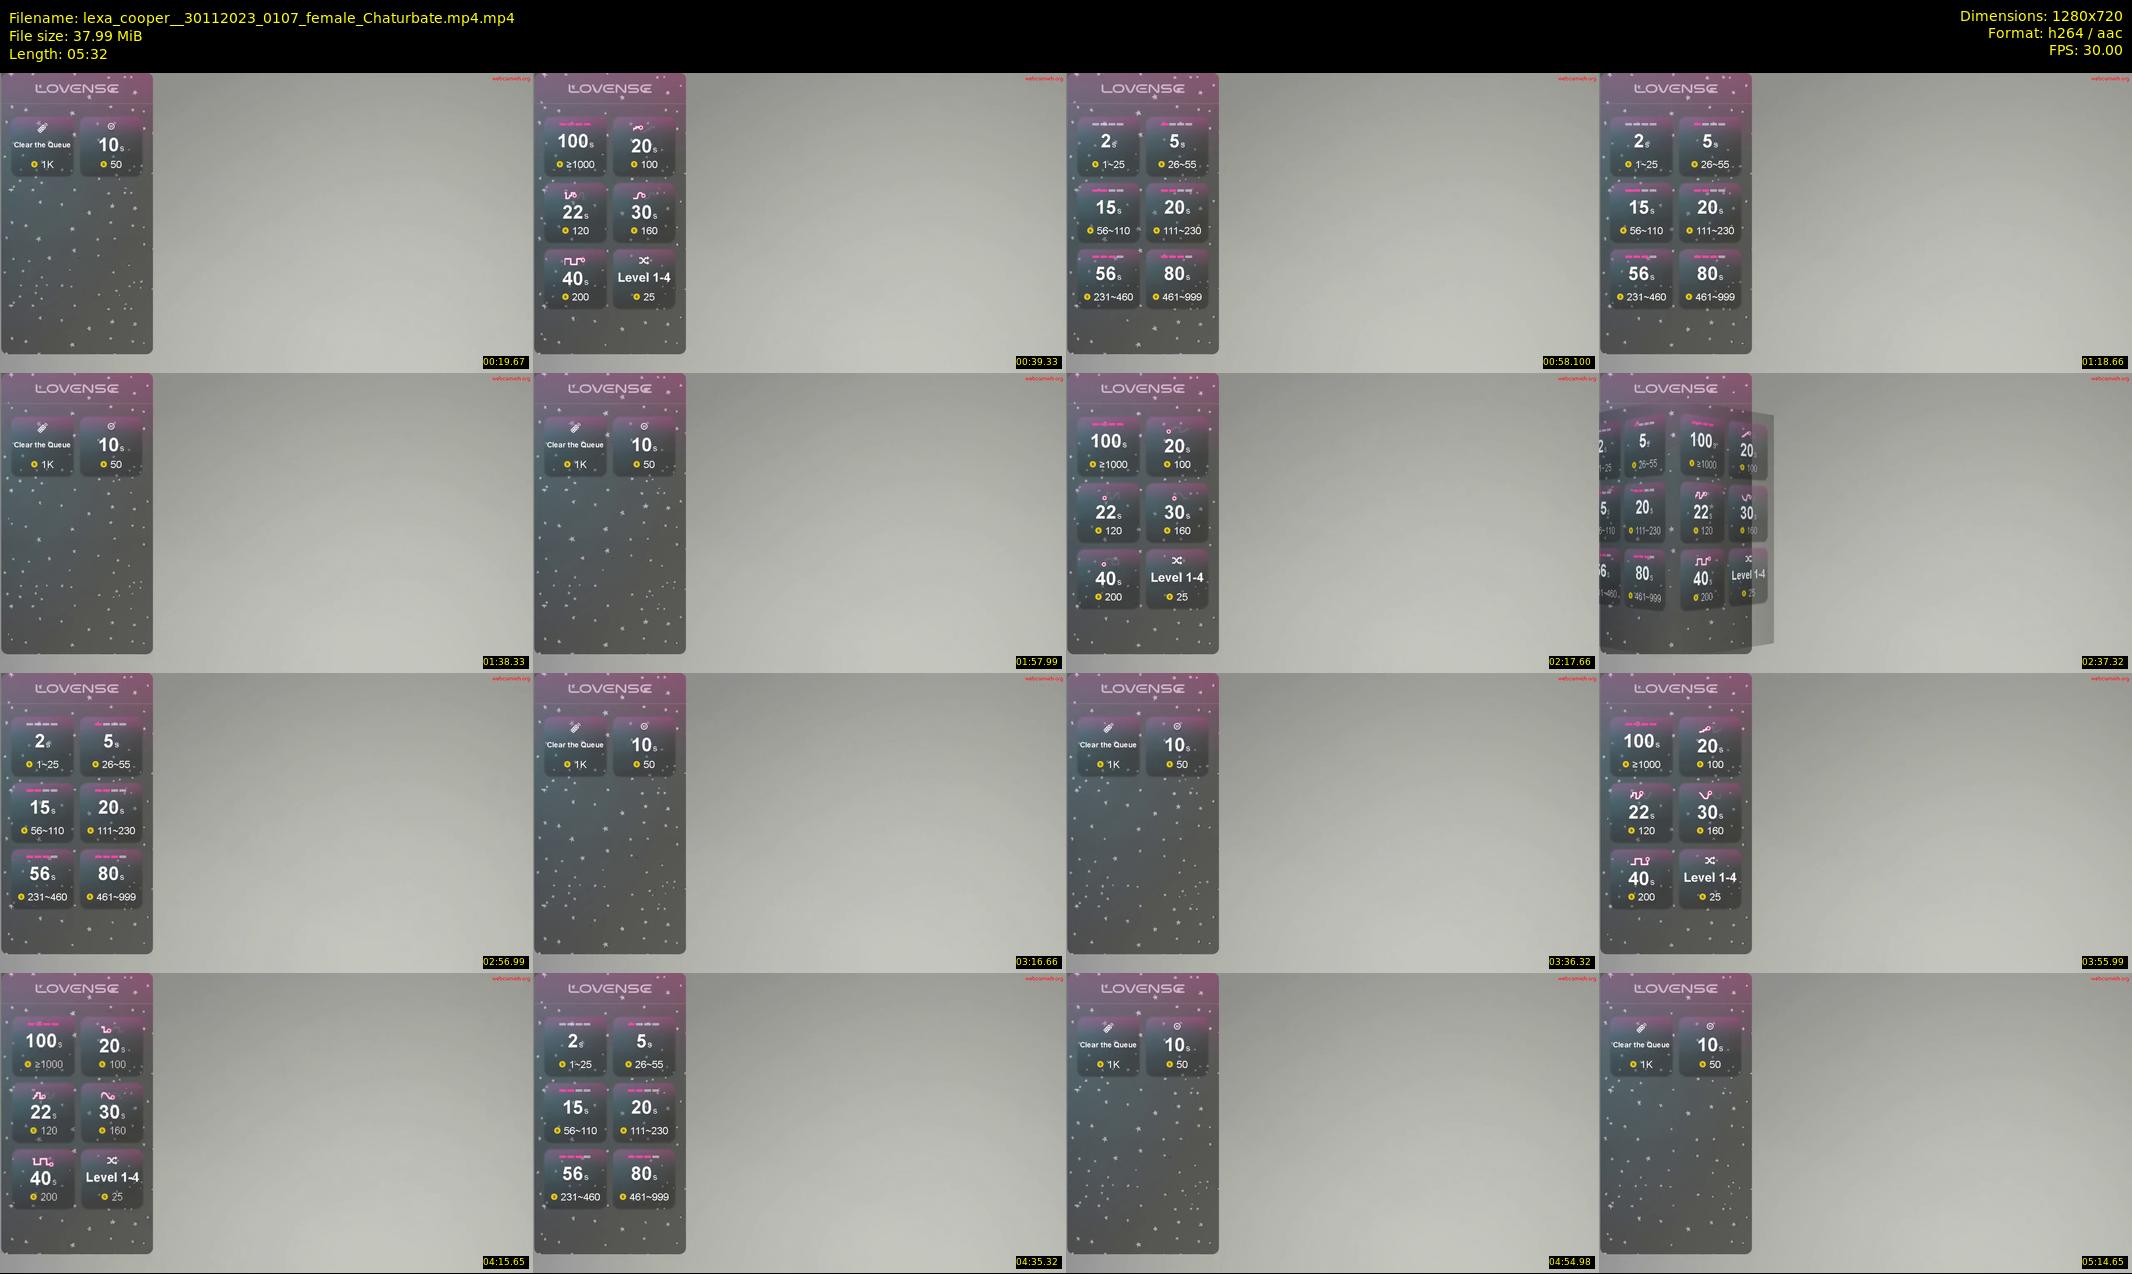Open the thumbnail frame stamped 05:14.65

pos(1865,1122)
